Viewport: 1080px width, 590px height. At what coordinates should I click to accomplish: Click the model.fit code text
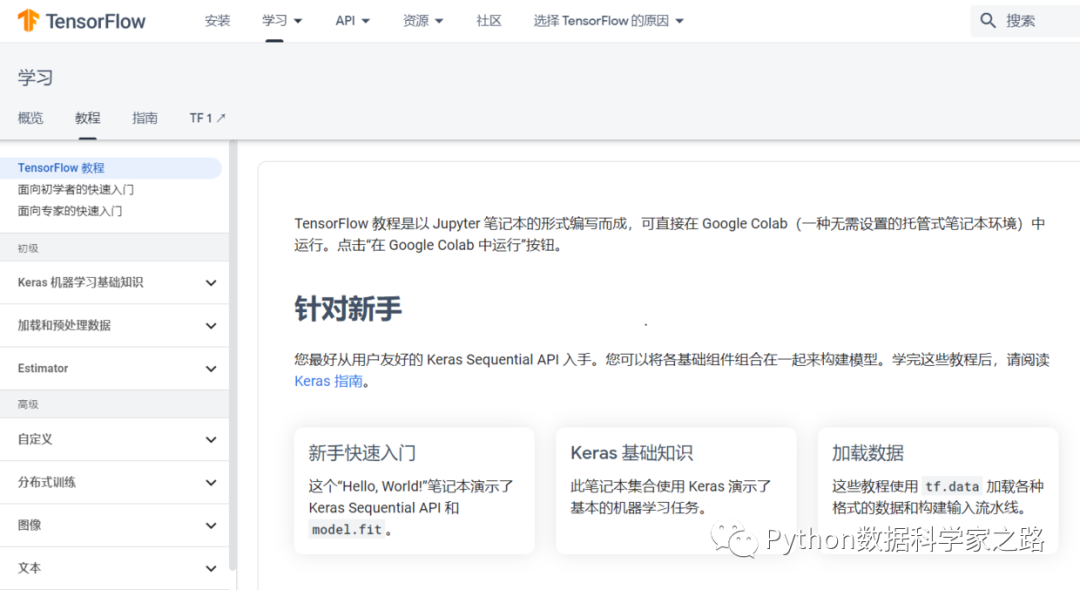click(x=346, y=529)
